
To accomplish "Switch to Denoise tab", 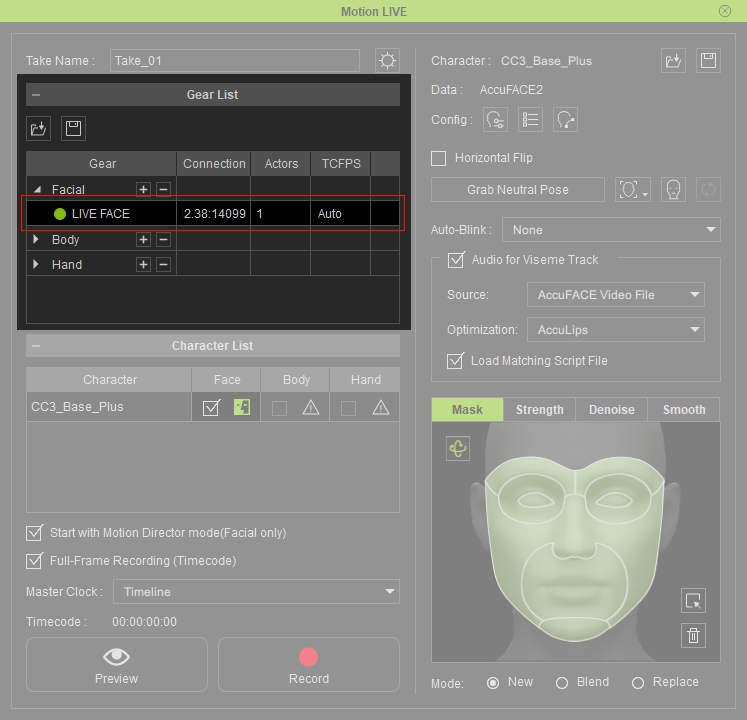I will [x=612, y=410].
